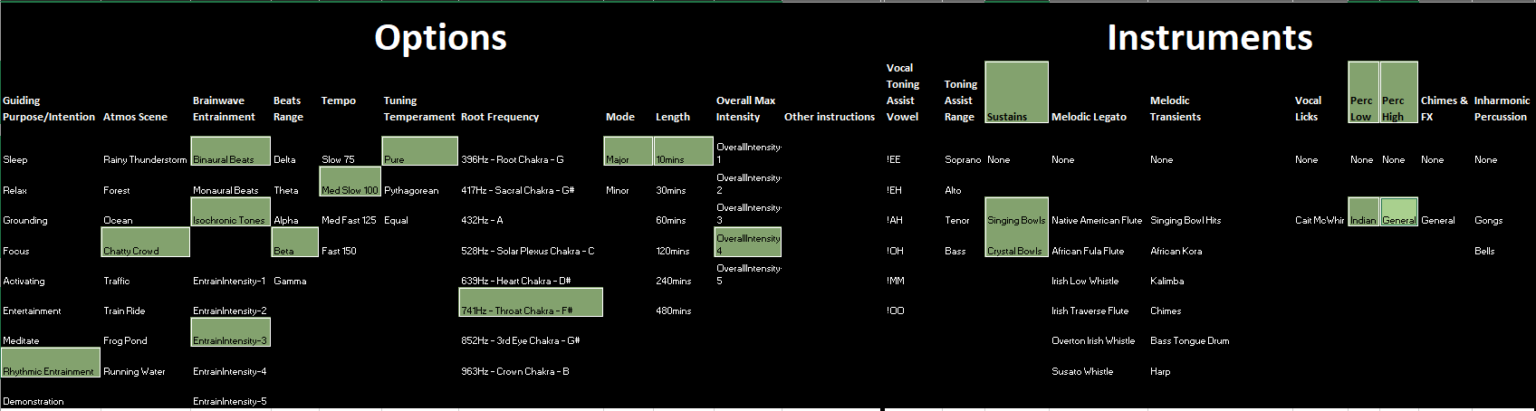The height and width of the screenshot is (411, 1536).
Task: Select Native American Flute instrument
Action: point(1094,220)
